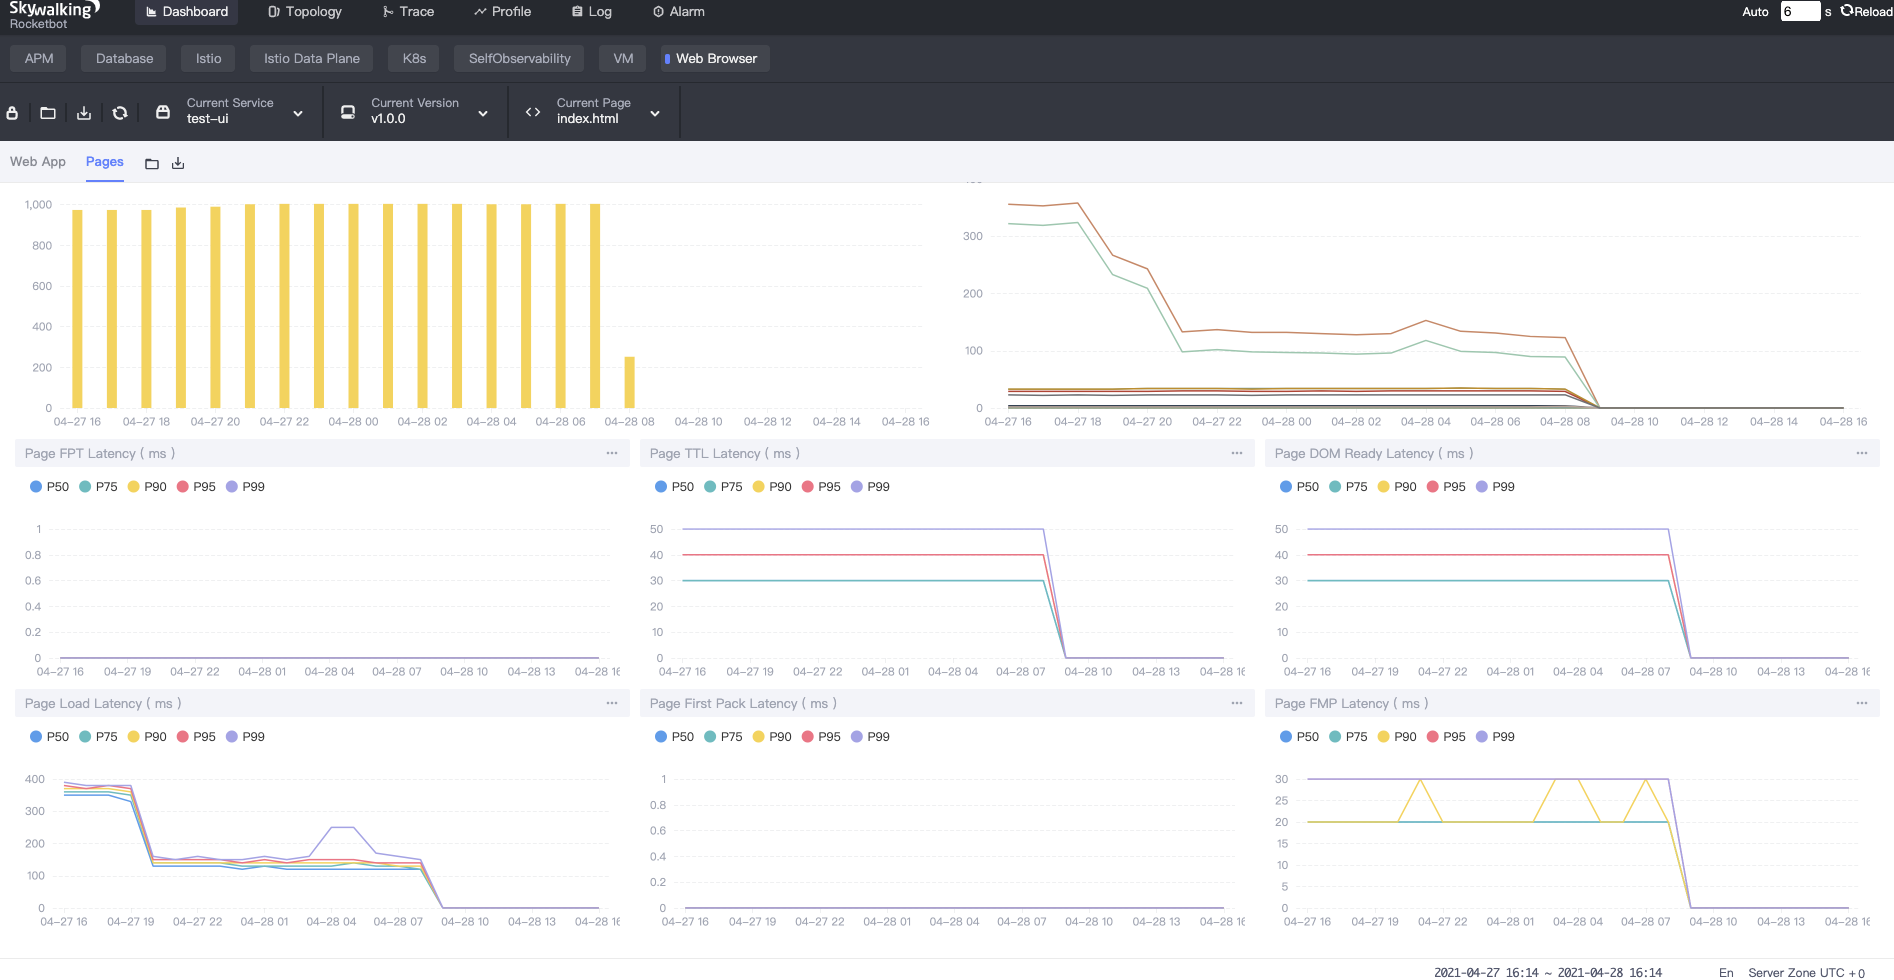Open the Profile menu
This screenshot has width=1894, height=980.
click(502, 12)
